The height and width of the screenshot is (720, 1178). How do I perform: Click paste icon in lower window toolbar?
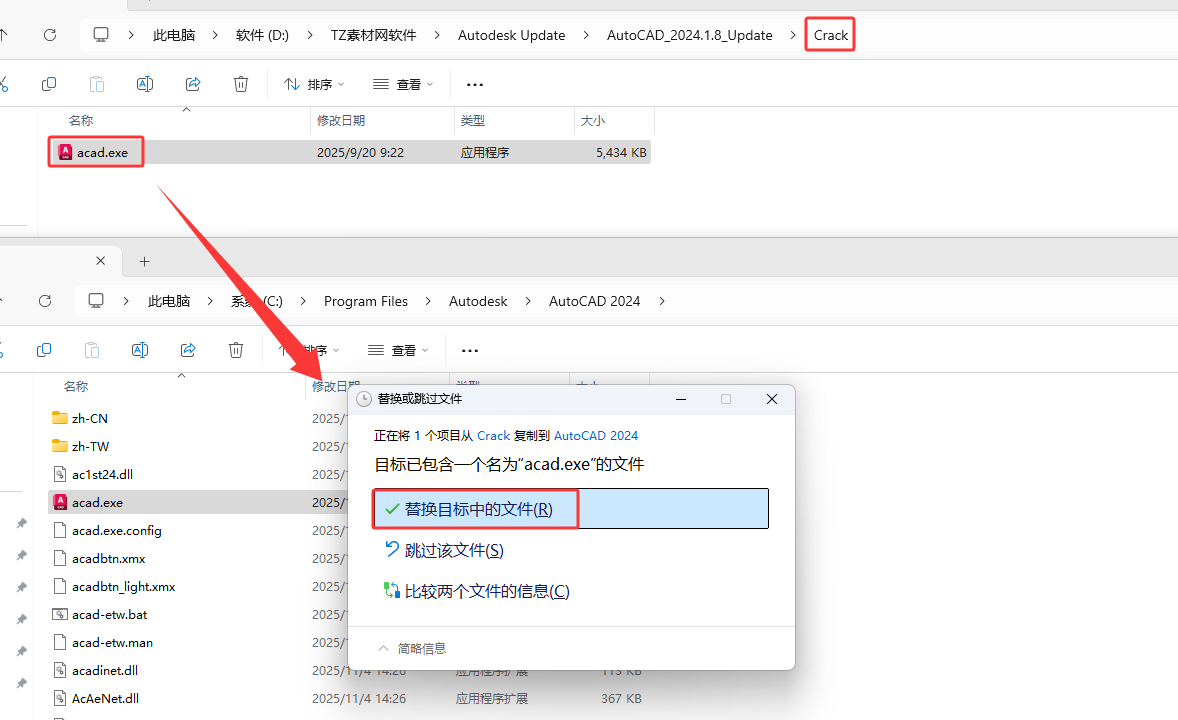click(x=92, y=350)
